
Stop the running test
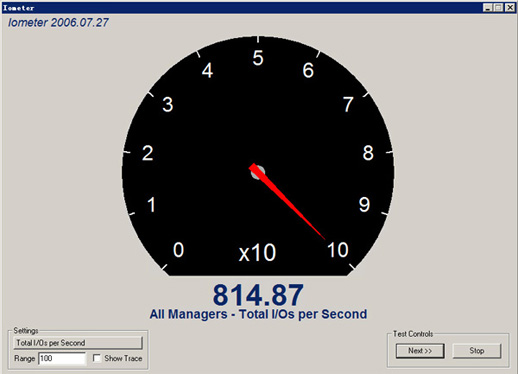point(476,351)
